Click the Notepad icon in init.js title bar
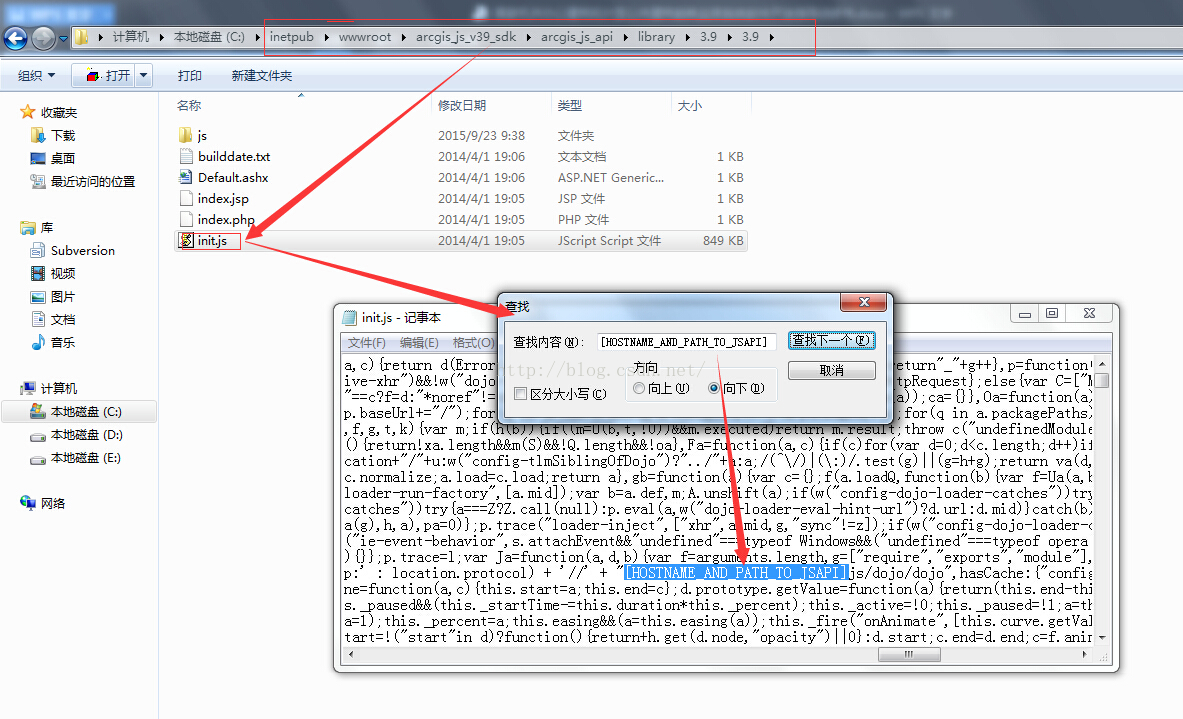This screenshot has height=719, width=1183. 349,318
